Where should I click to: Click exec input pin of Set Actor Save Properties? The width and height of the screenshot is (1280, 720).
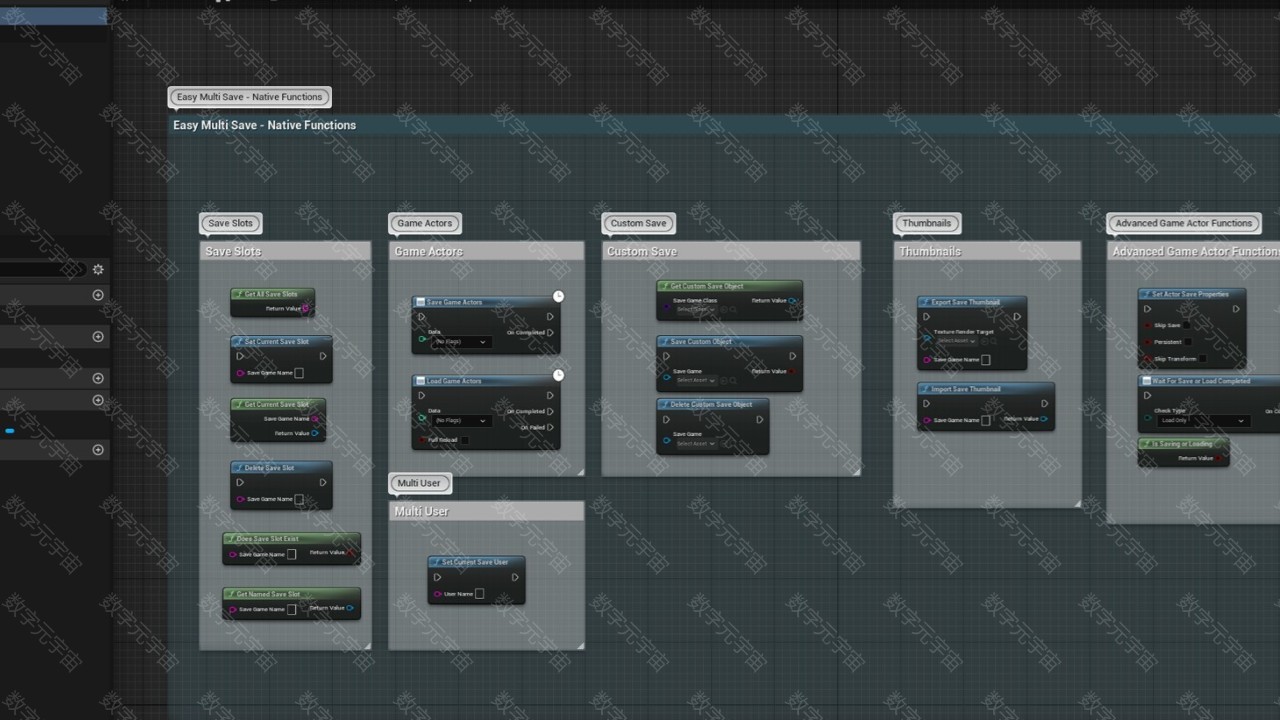(x=1148, y=309)
